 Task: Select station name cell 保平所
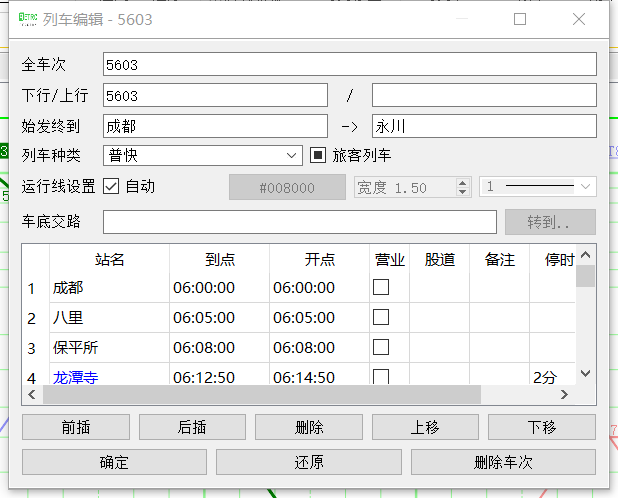tap(110, 348)
